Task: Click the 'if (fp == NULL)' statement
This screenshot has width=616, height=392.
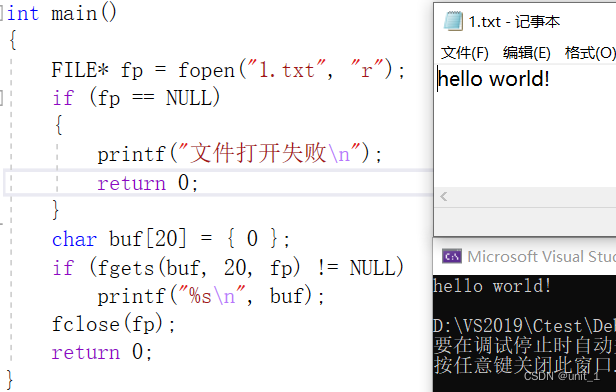Action: pos(136,98)
